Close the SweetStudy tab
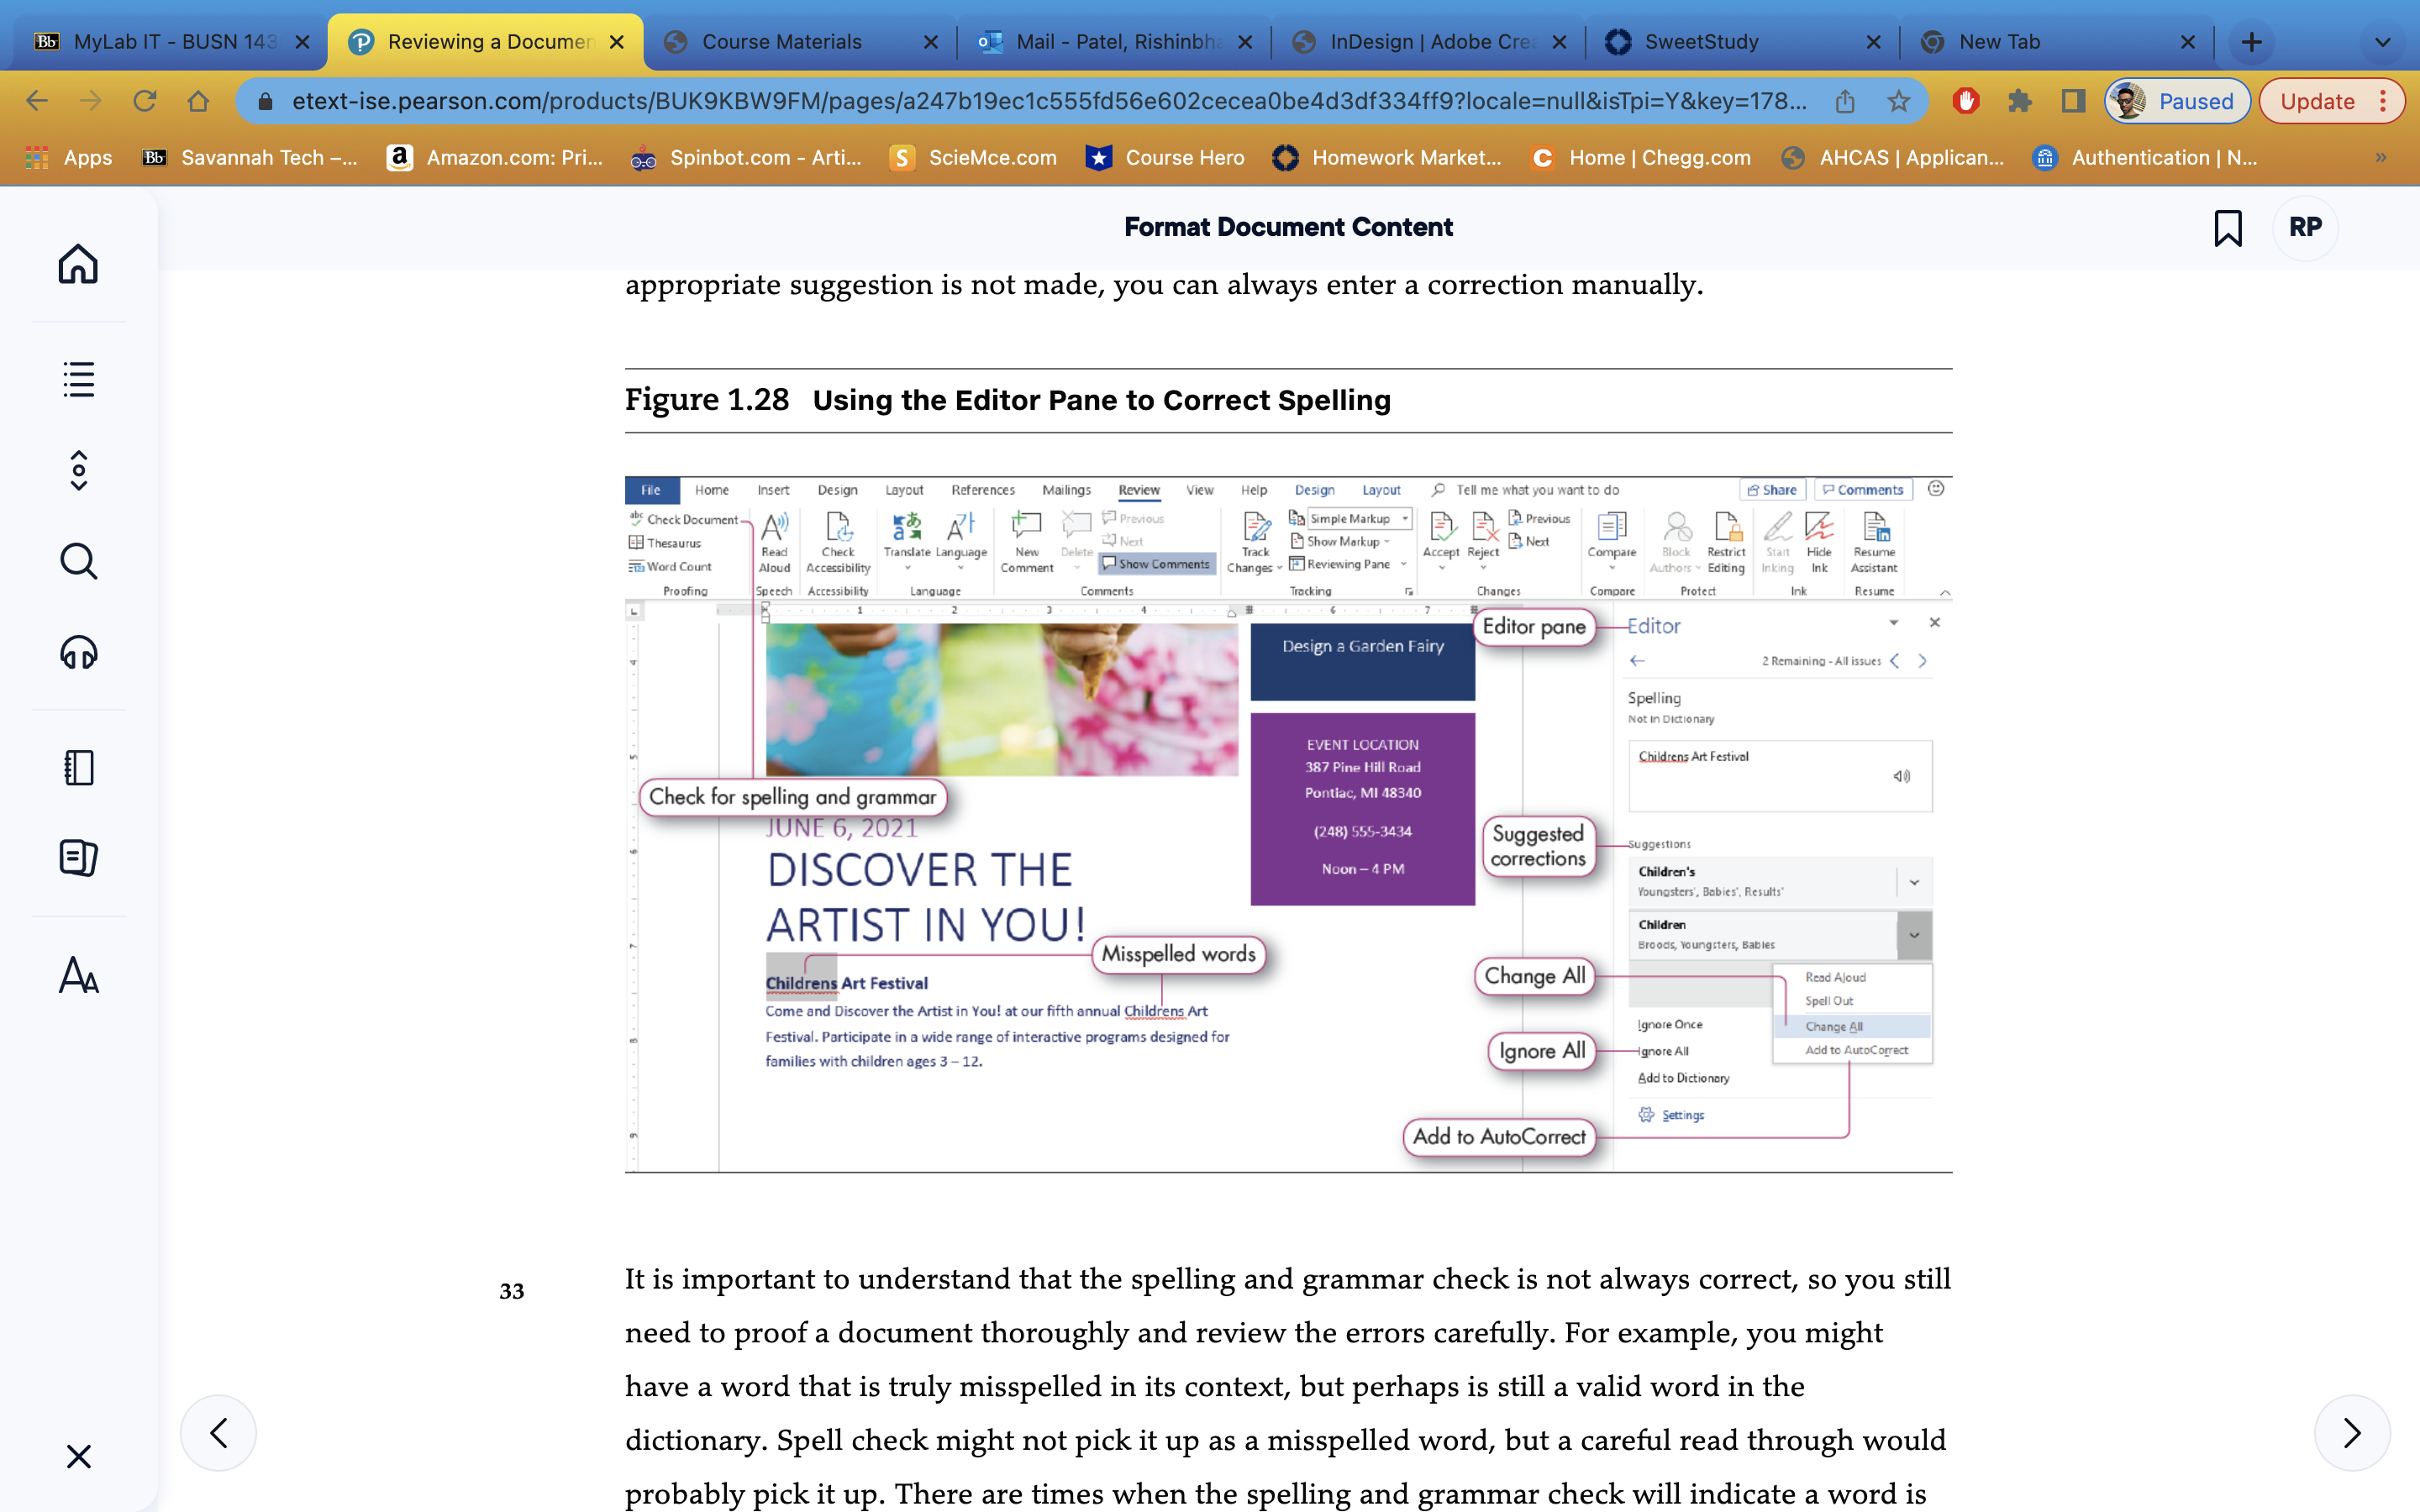This screenshot has width=2420, height=1512. pos(1873,42)
